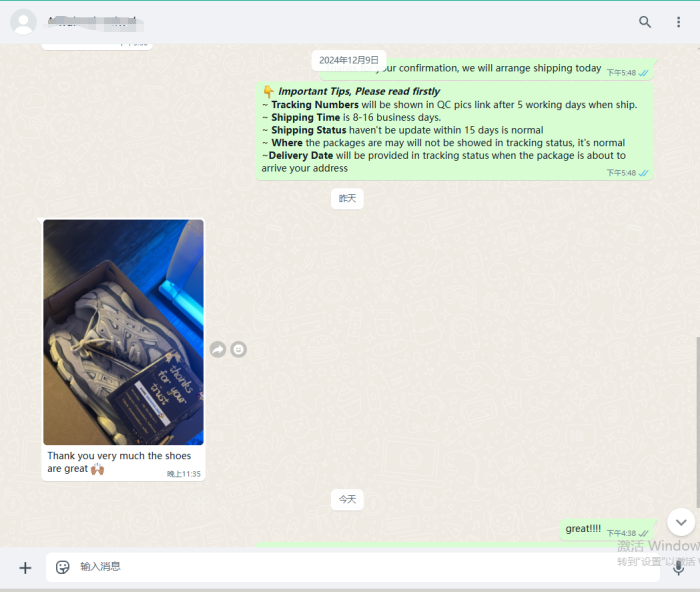Image resolution: width=700 pixels, height=592 pixels.
Task: Open the three-dot chat menu
Action: 679,22
